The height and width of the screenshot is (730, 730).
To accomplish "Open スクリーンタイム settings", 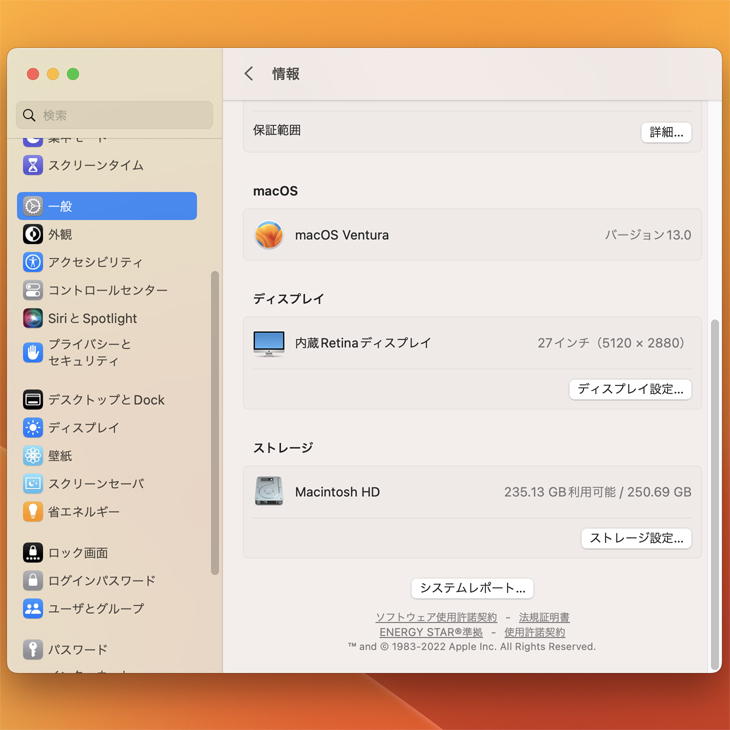I will (107, 165).
